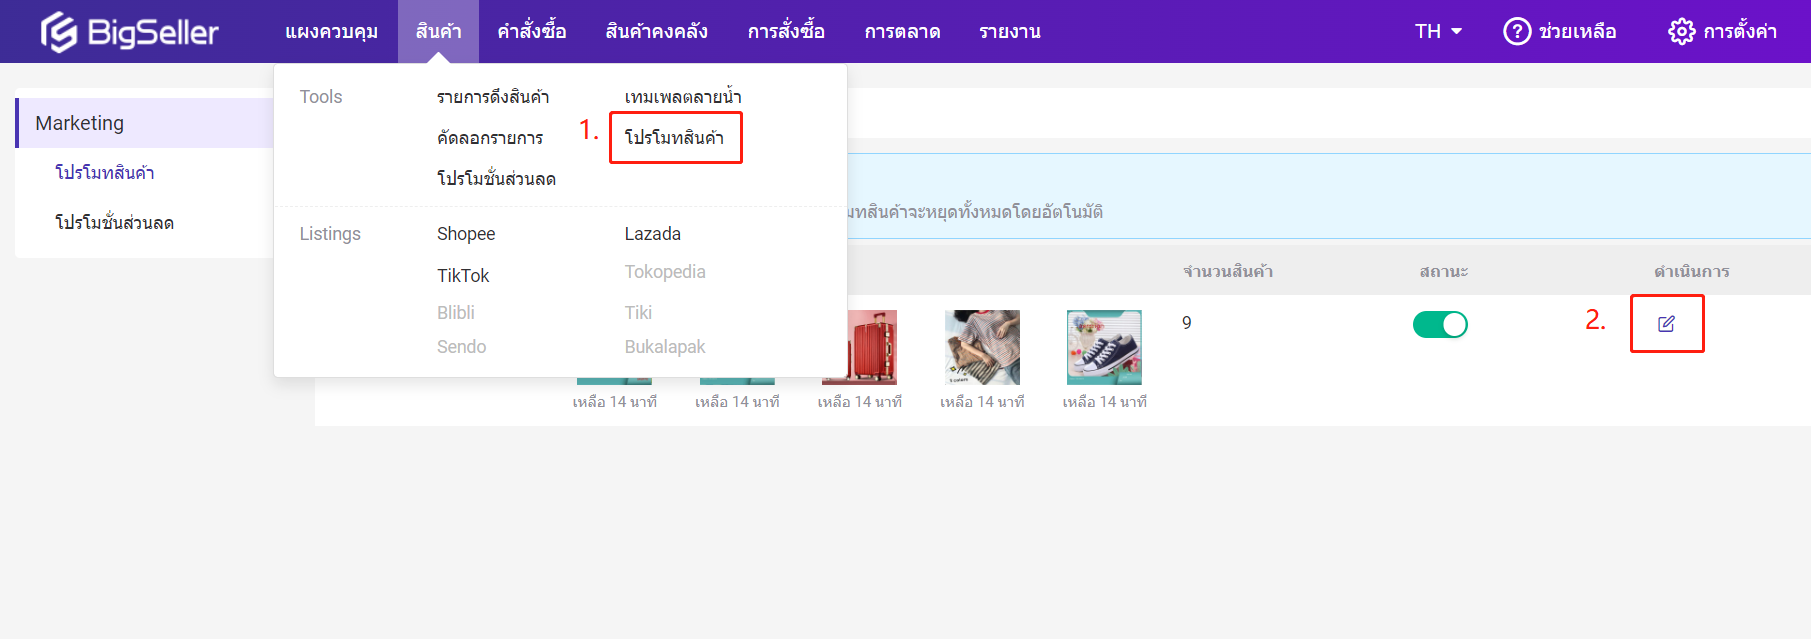Image resolution: width=1811 pixels, height=639 pixels.
Task: Go to the แผงควบคุม dashboard tab
Action: (x=331, y=32)
